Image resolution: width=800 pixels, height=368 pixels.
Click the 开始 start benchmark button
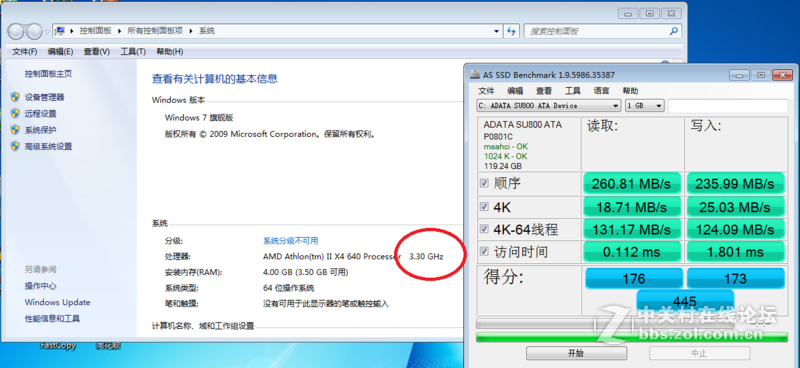(x=577, y=353)
